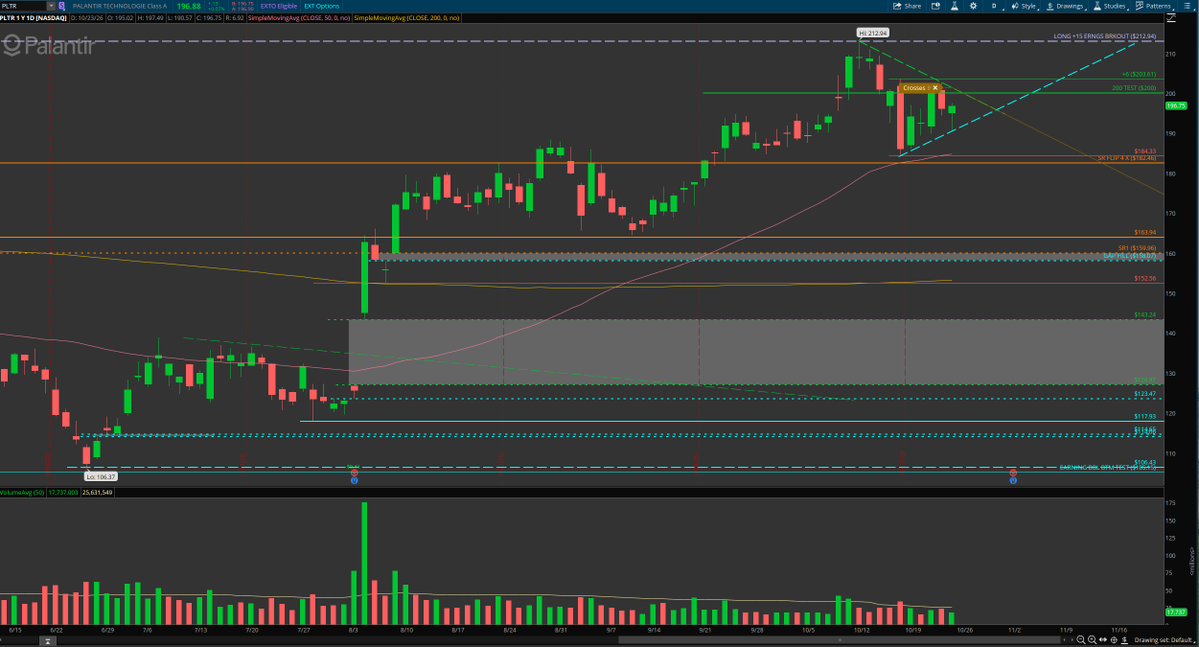Click the SimpleMovingAvg (CLOSE, 50) study label
The width and height of the screenshot is (1199, 647).
click(299, 18)
